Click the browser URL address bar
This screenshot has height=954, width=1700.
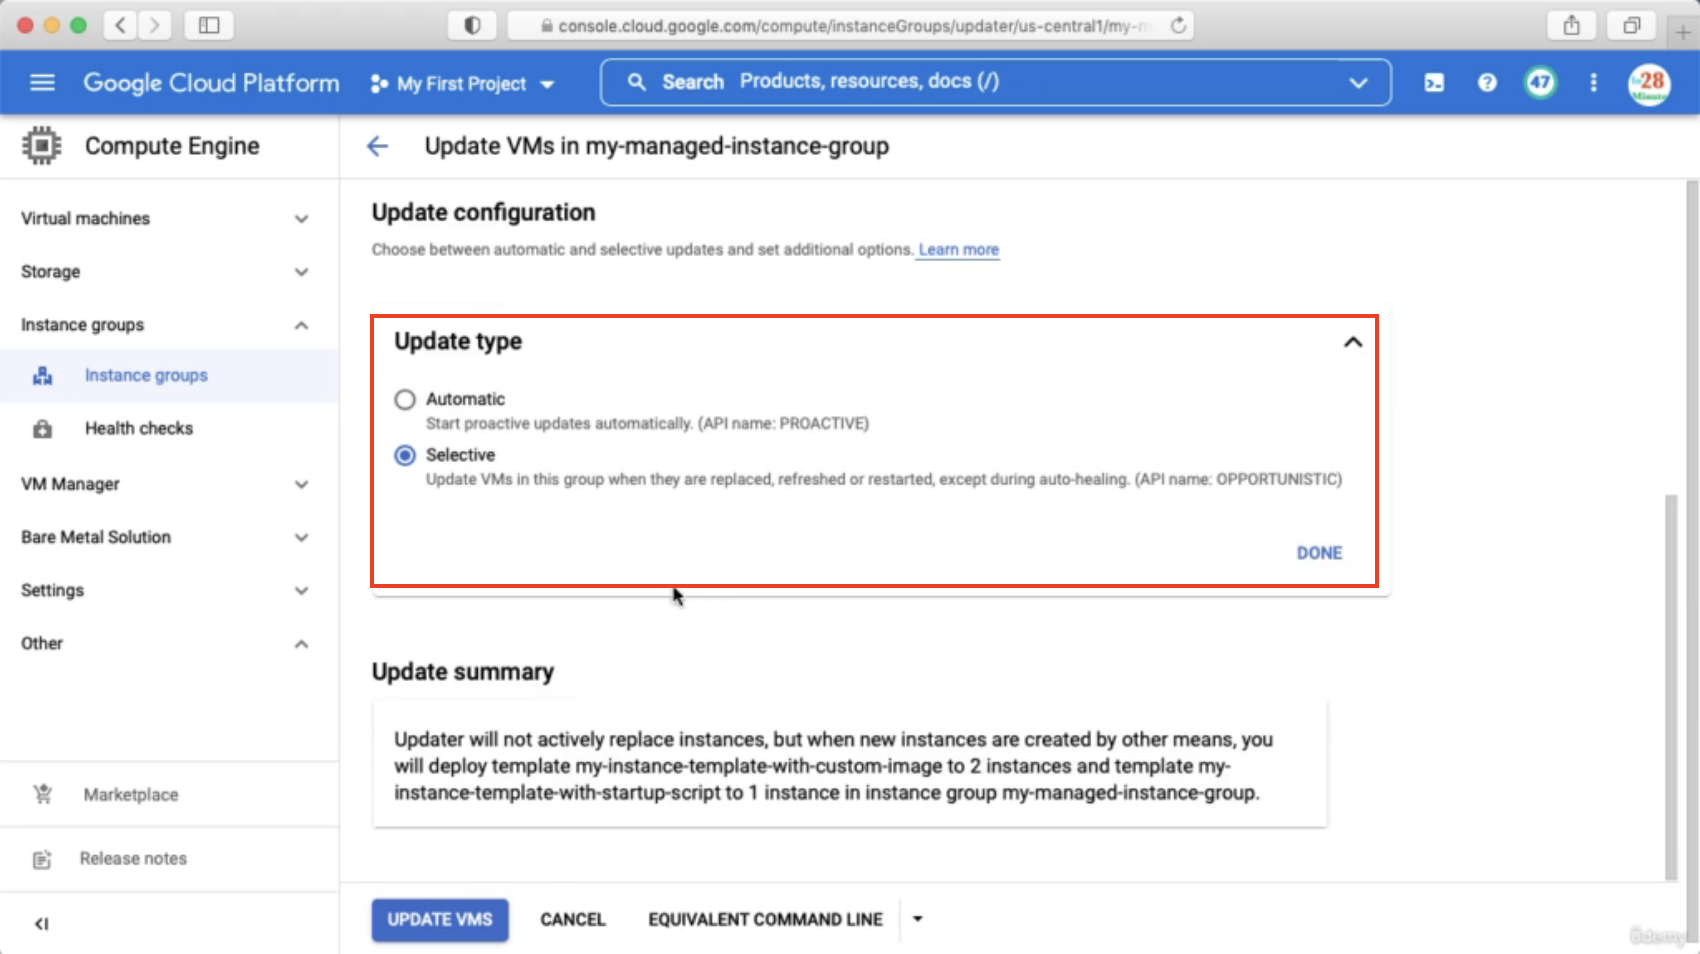[850, 25]
